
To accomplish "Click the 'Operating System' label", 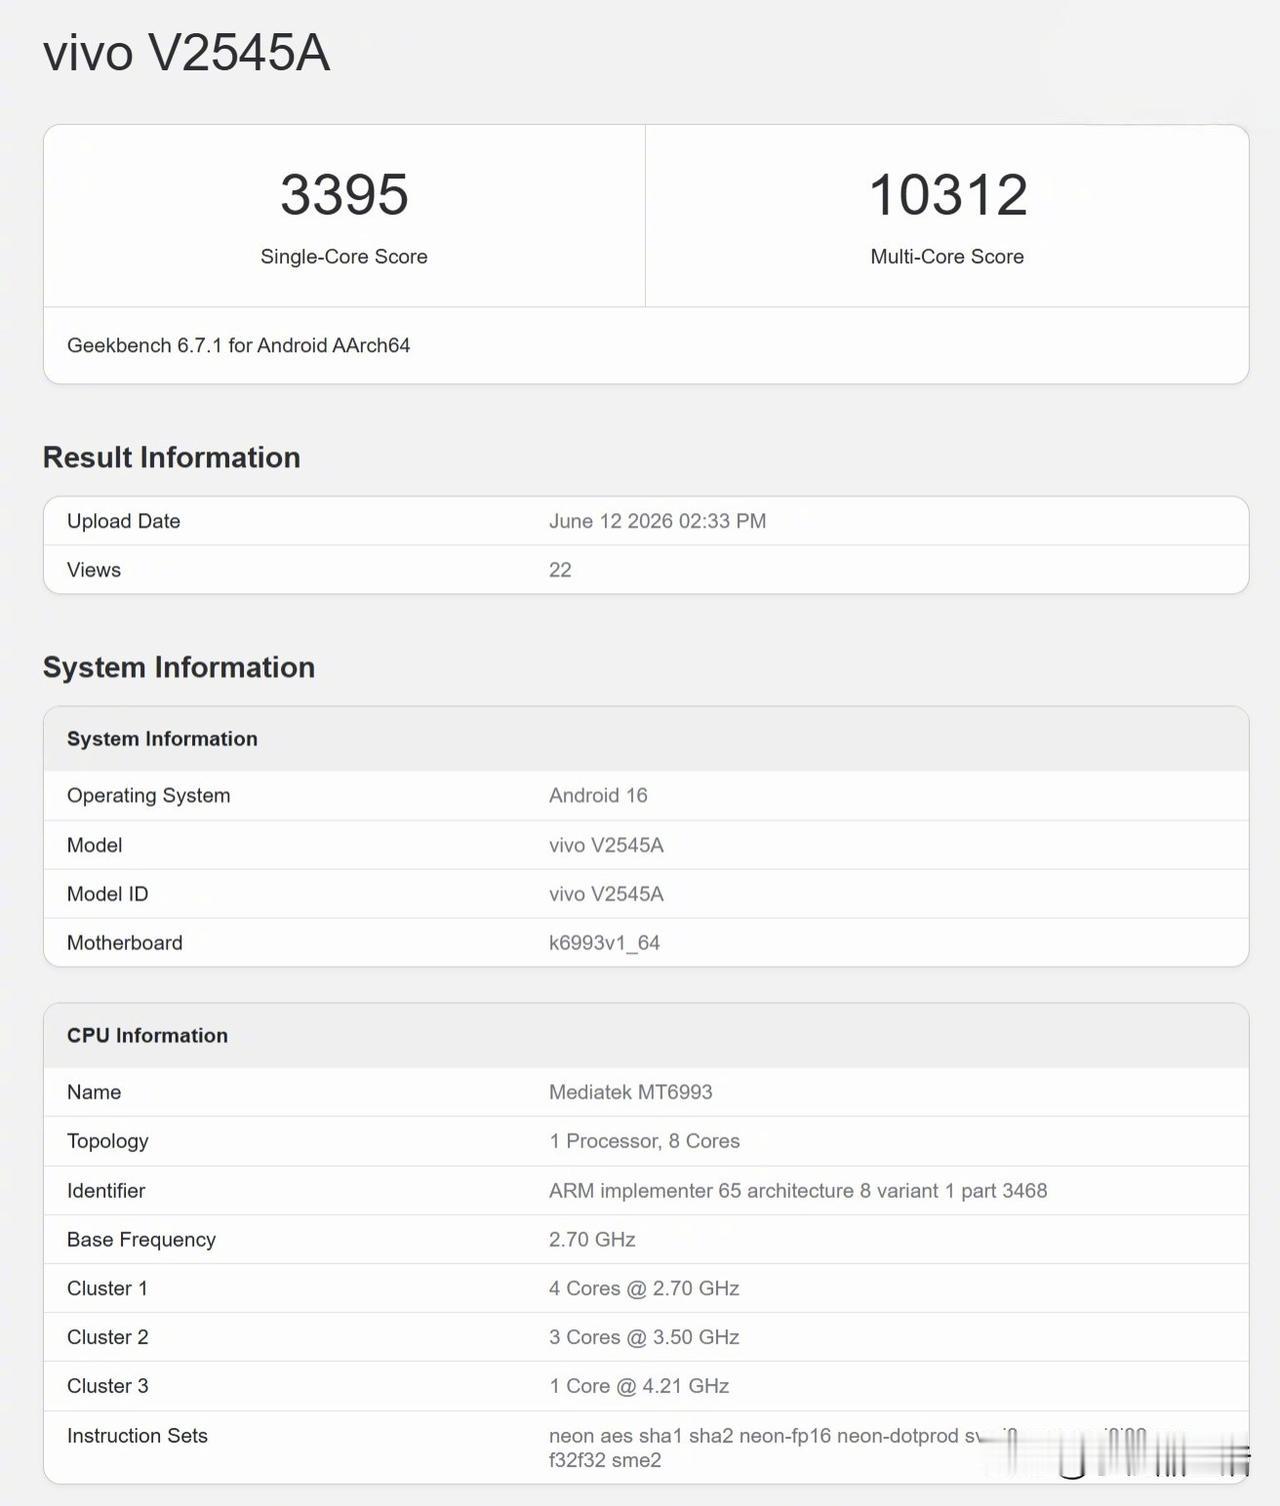I will point(148,795).
